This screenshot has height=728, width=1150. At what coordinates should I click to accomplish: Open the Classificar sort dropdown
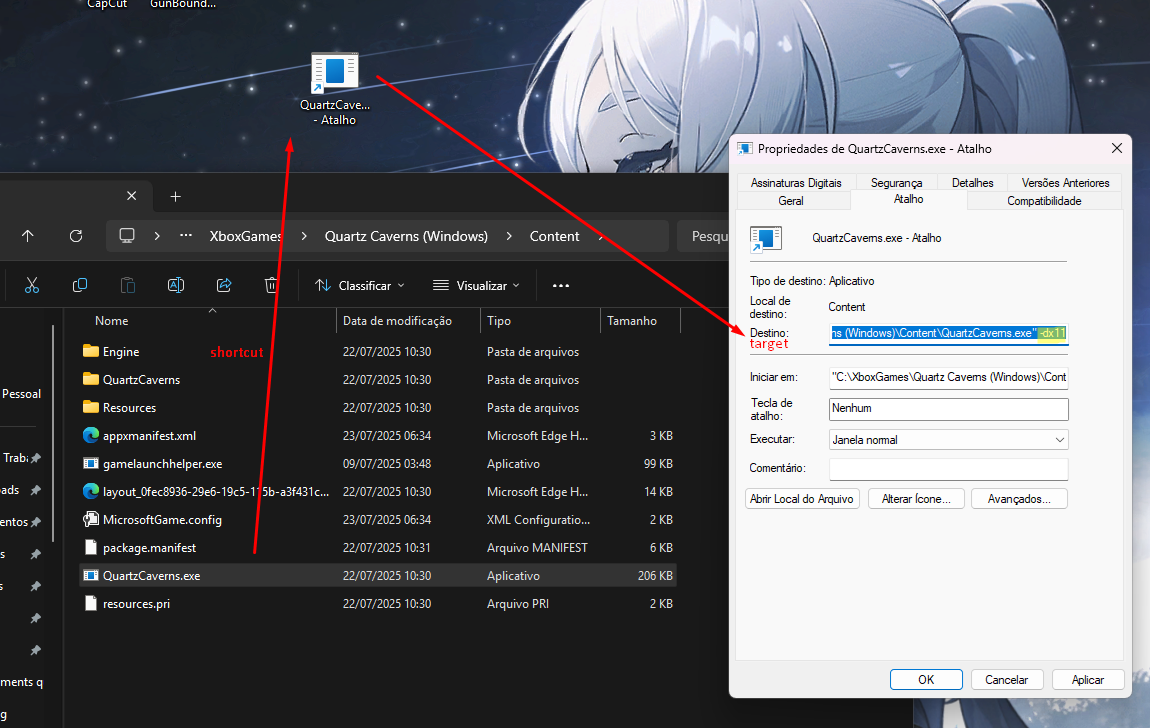[359, 285]
